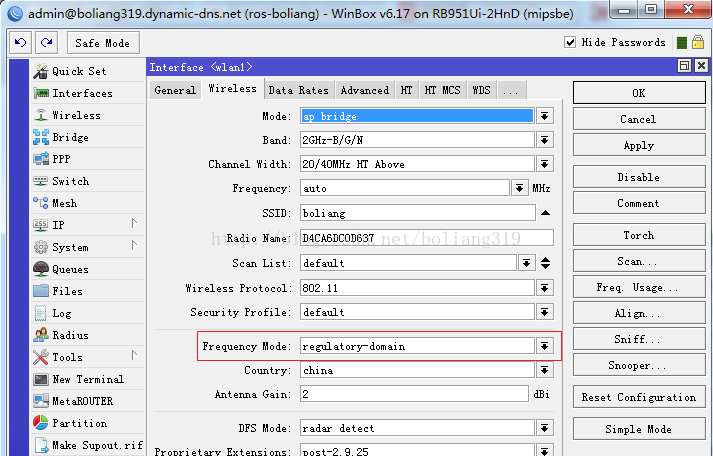Viewport: 713px width, 456px height.
Task: Toggle the Hide Passwords checkbox
Action: coord(570,42)
